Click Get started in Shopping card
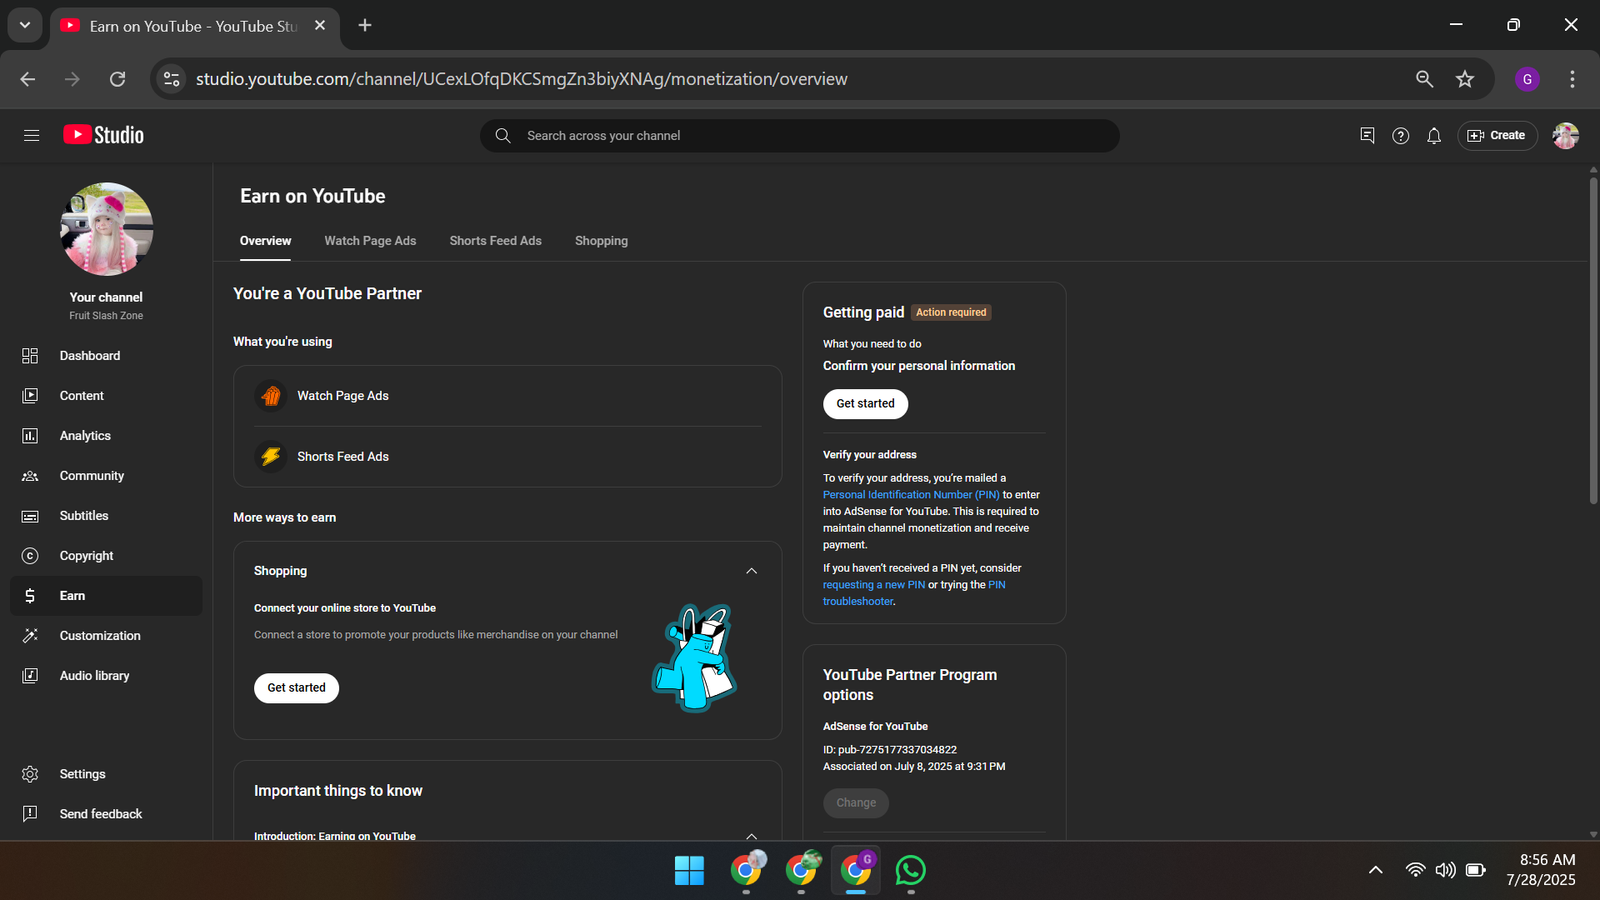The height and width of the screenshot is (900, 1600). click(x=296, y=688)
